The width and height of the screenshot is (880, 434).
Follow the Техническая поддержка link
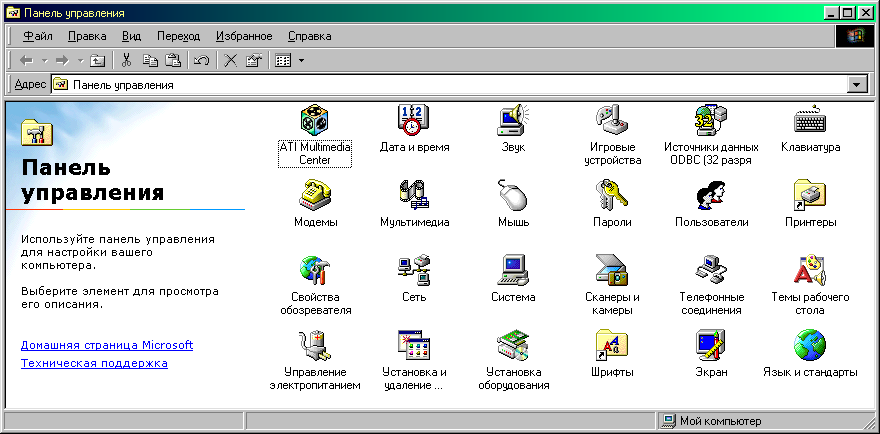click(94, 363)
